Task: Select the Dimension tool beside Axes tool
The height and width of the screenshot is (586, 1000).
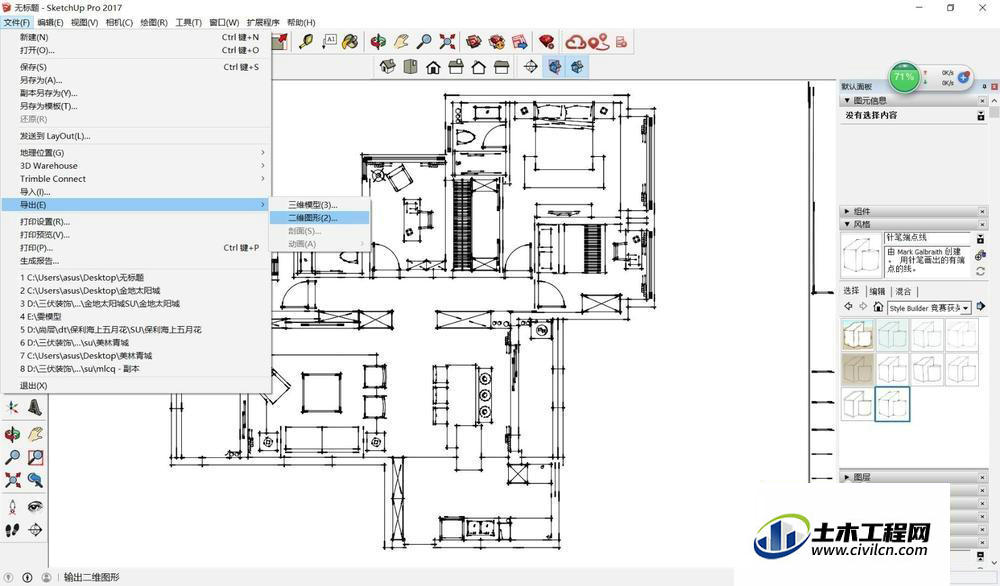Action: 35,407
